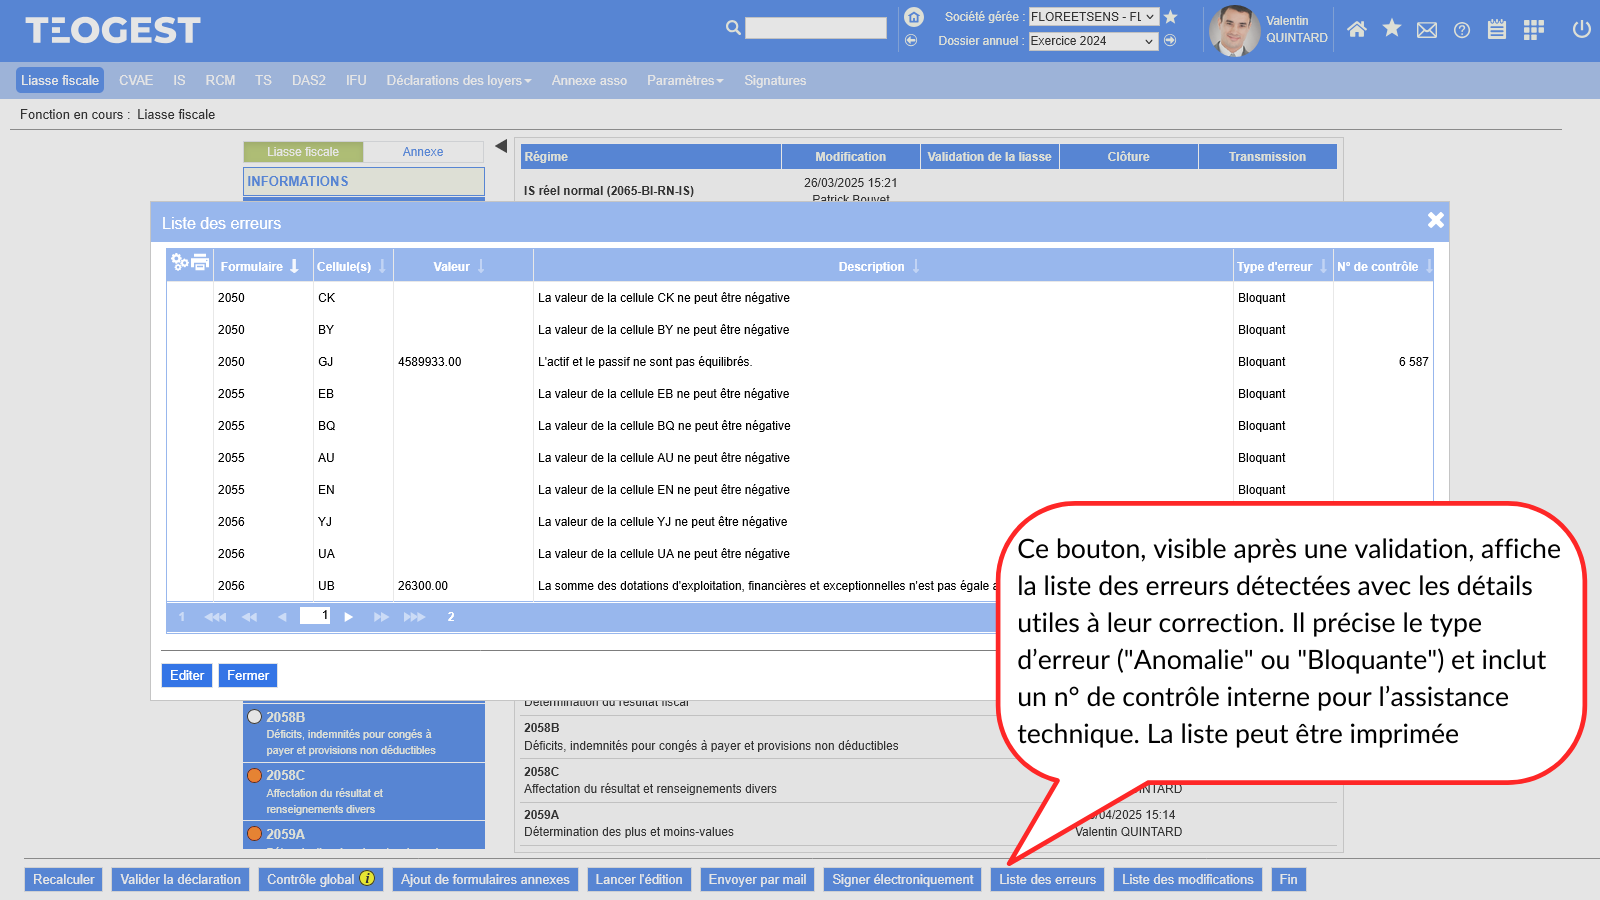
Task: Select the orange 2058C status circle
Action: [x=255, y=775]
